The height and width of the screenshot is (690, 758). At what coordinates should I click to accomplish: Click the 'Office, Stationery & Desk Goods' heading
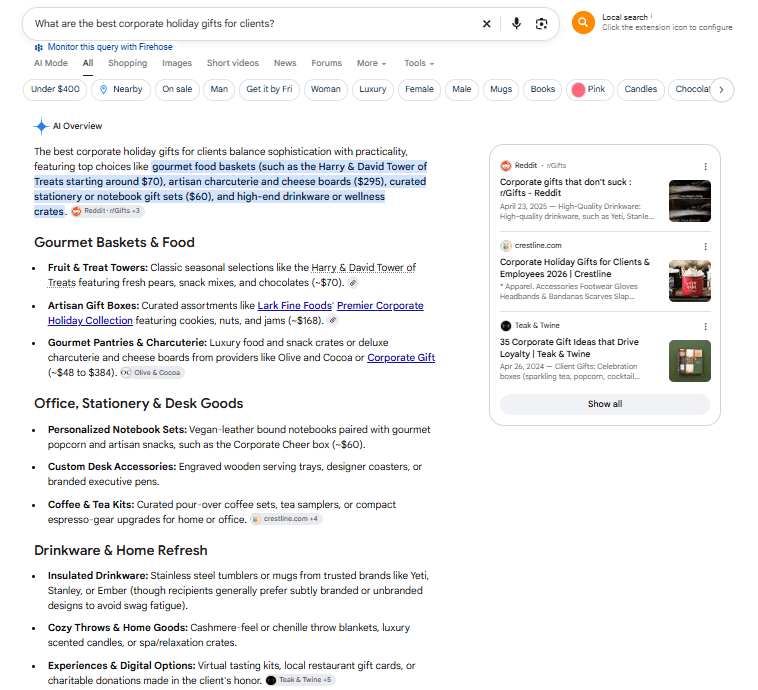coord(139,403)
